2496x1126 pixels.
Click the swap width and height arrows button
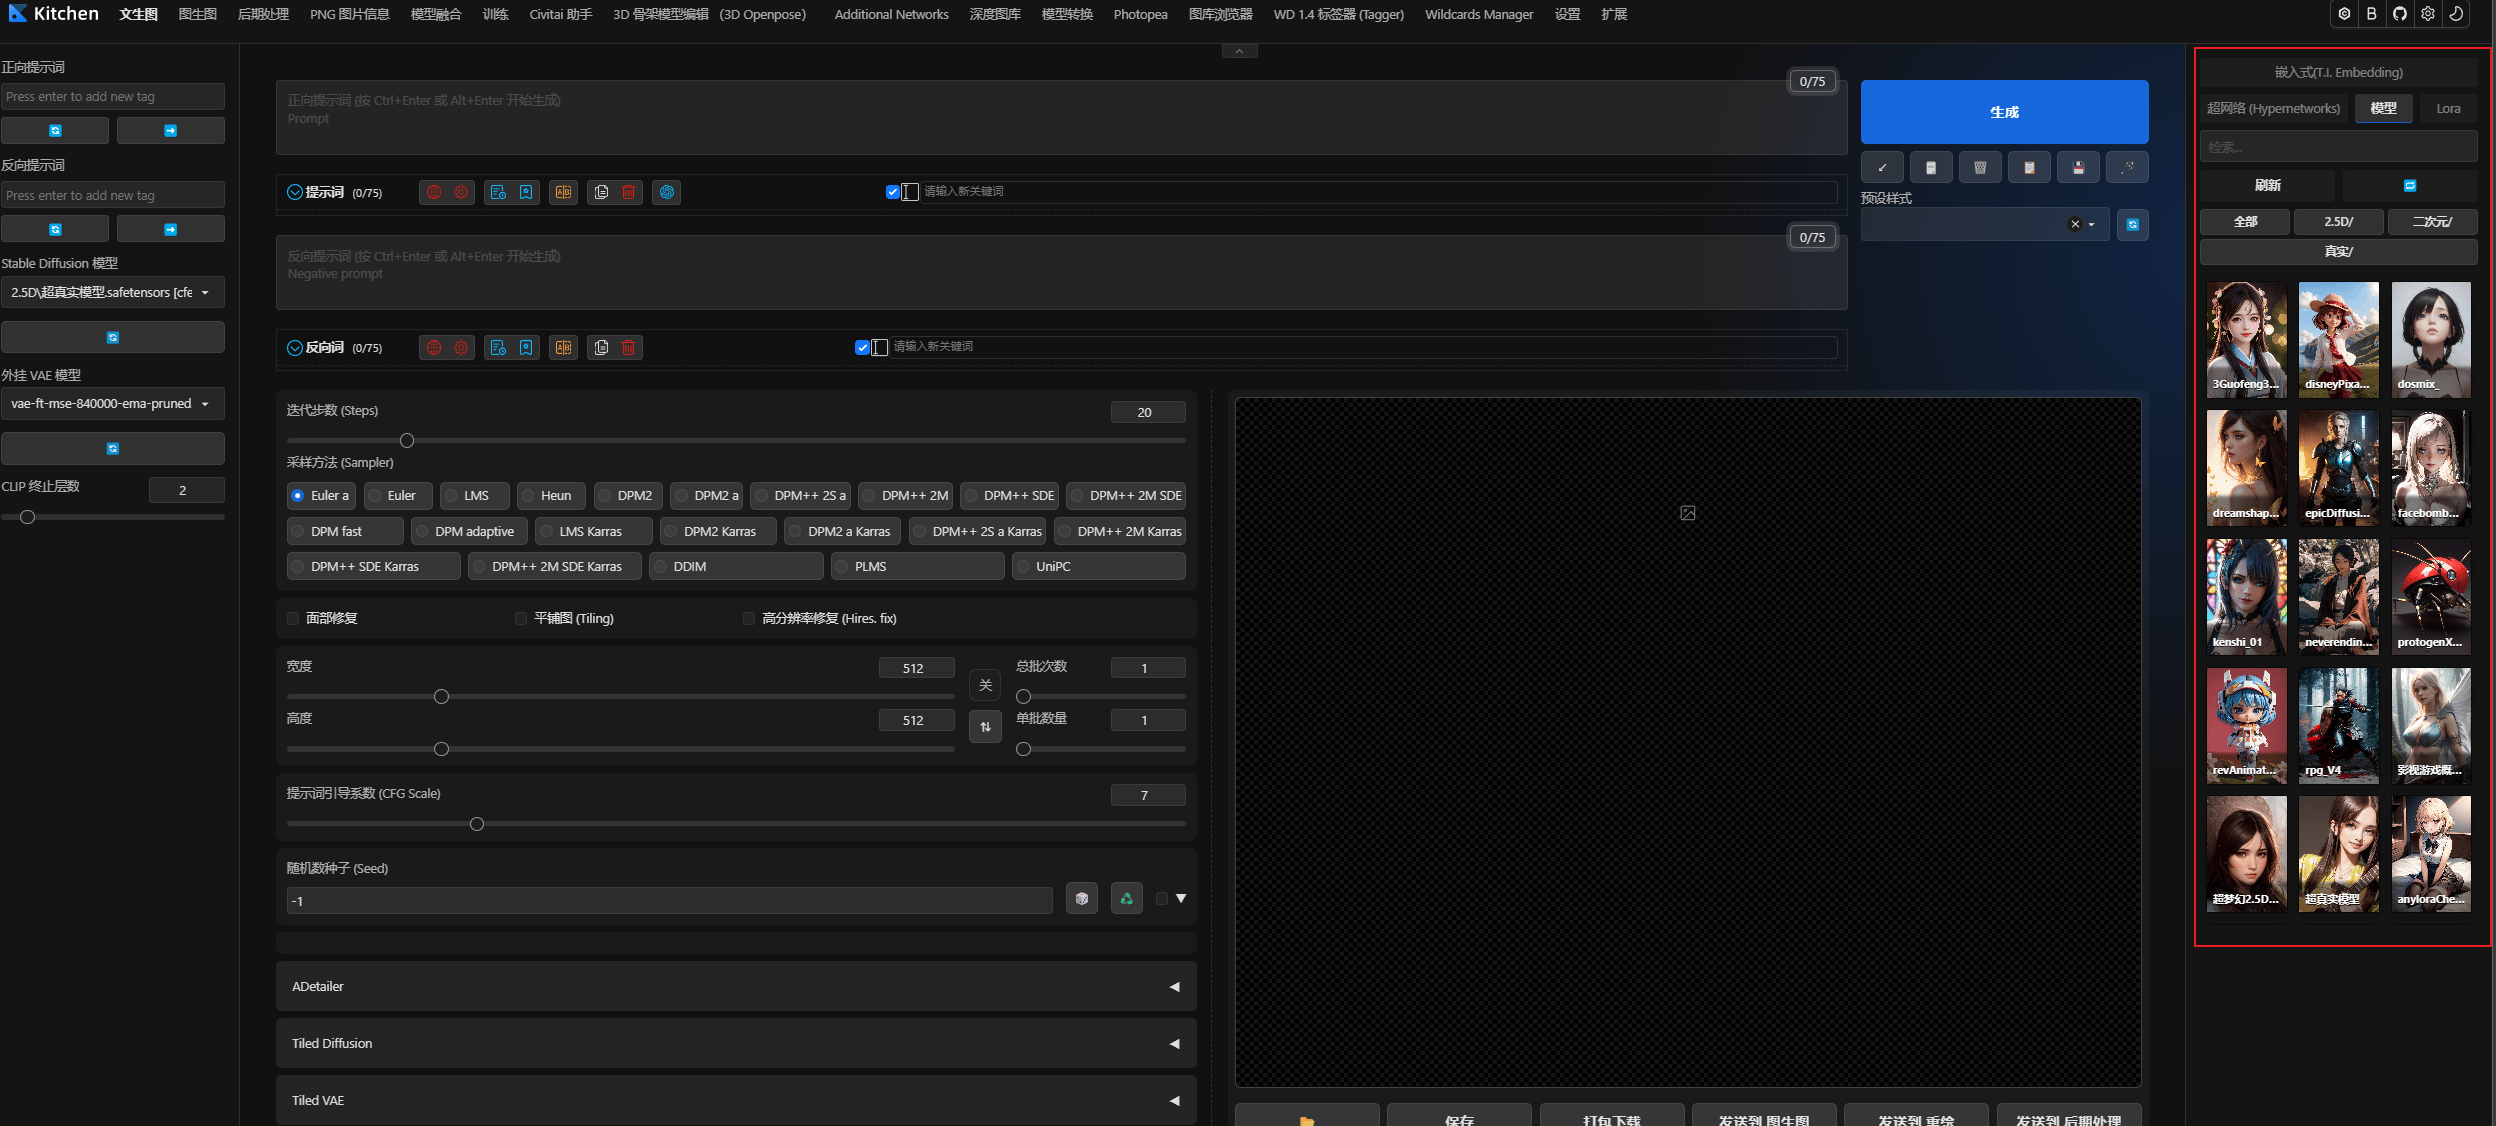[x=985, y=727]
